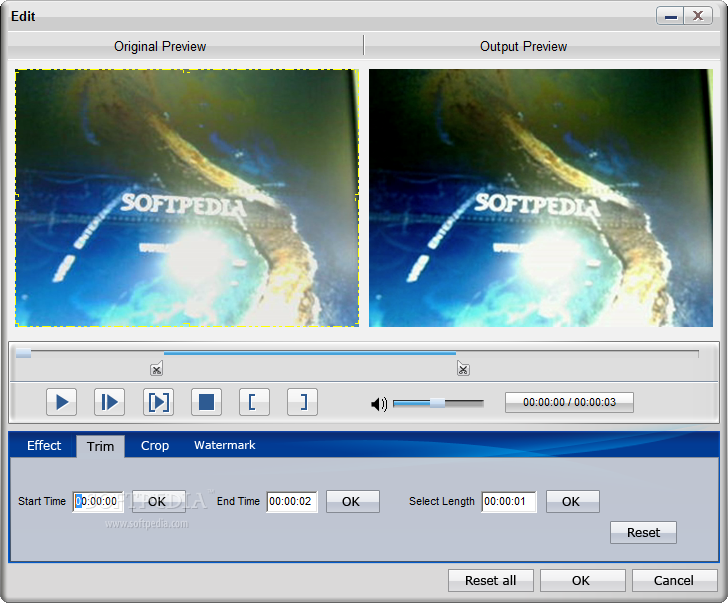Confirm Start Time with its OK button
Image resolution: width=728 pixels, height=603 pixels.
[158, 501]
